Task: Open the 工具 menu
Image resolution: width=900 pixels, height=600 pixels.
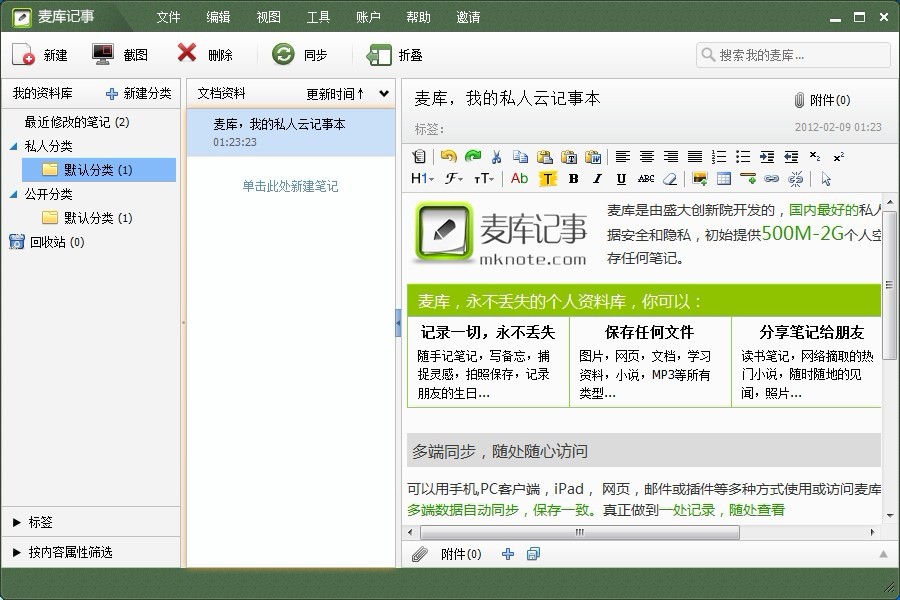Action: coord(318,17)
